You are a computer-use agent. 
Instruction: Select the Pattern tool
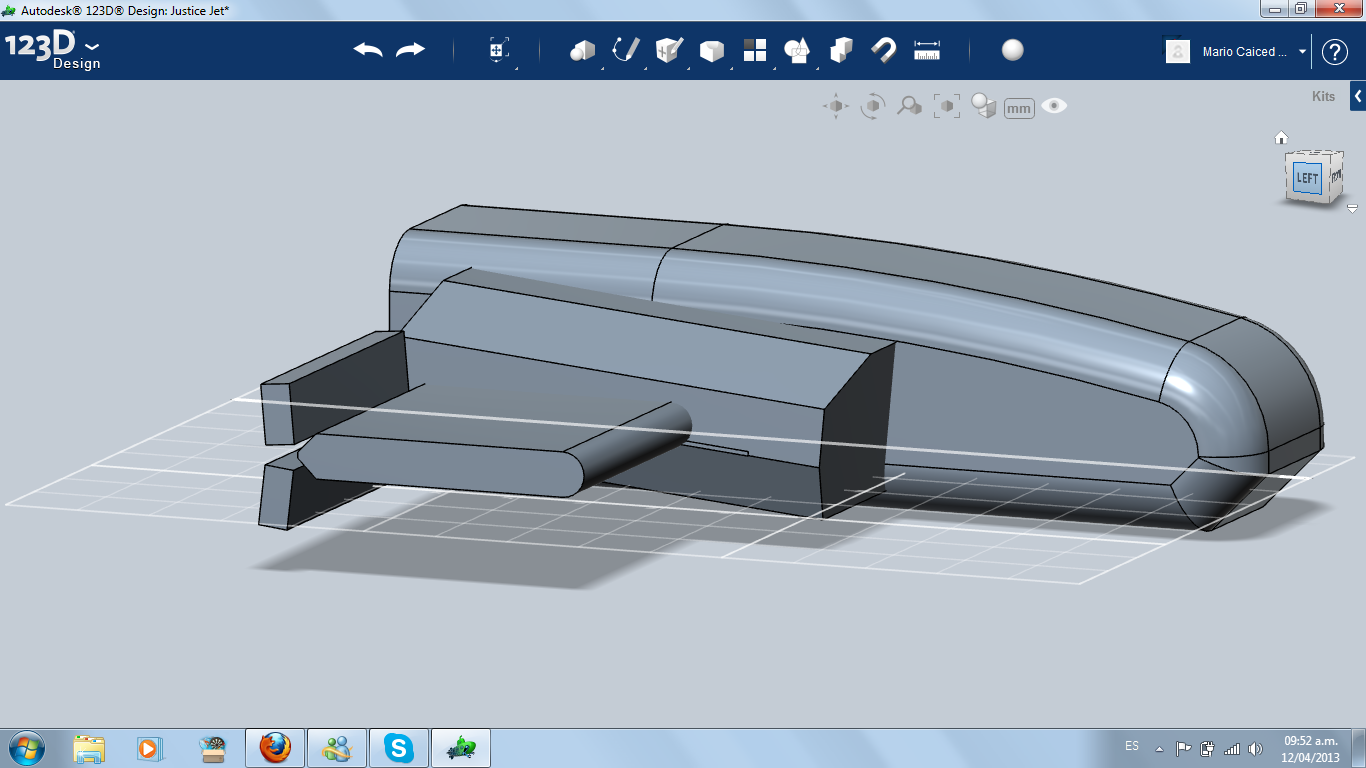[x=755, y=50]
